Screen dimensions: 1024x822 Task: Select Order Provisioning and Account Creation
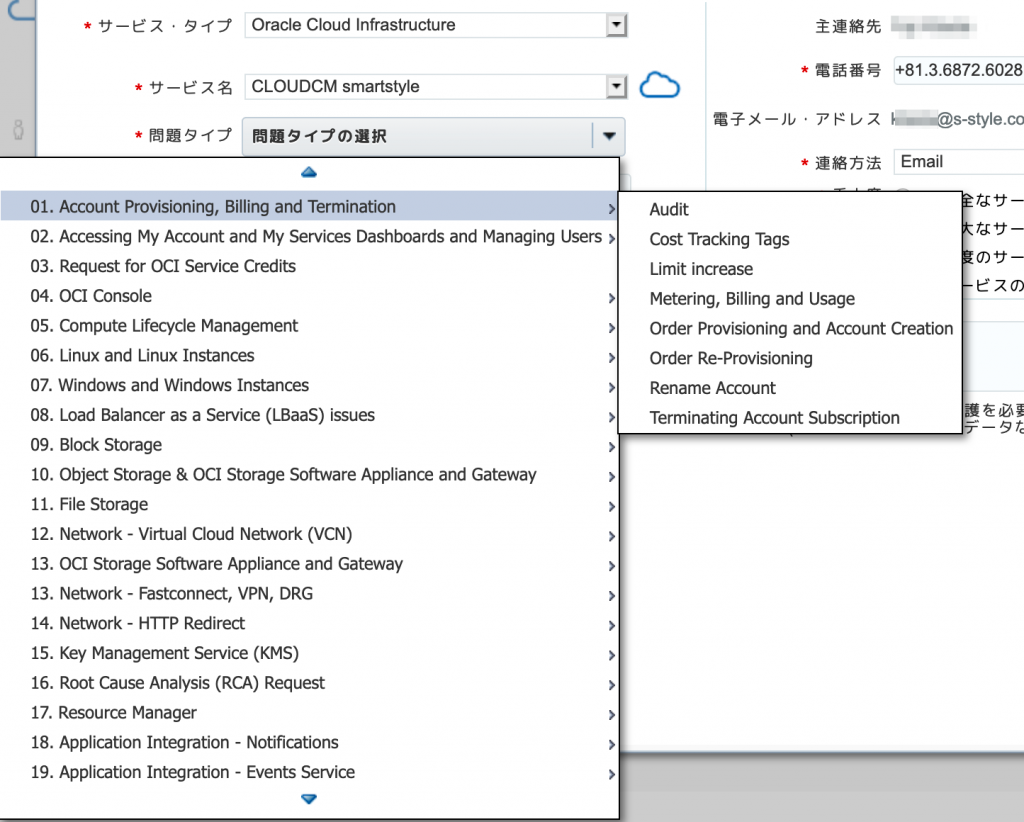coord(790,328)
